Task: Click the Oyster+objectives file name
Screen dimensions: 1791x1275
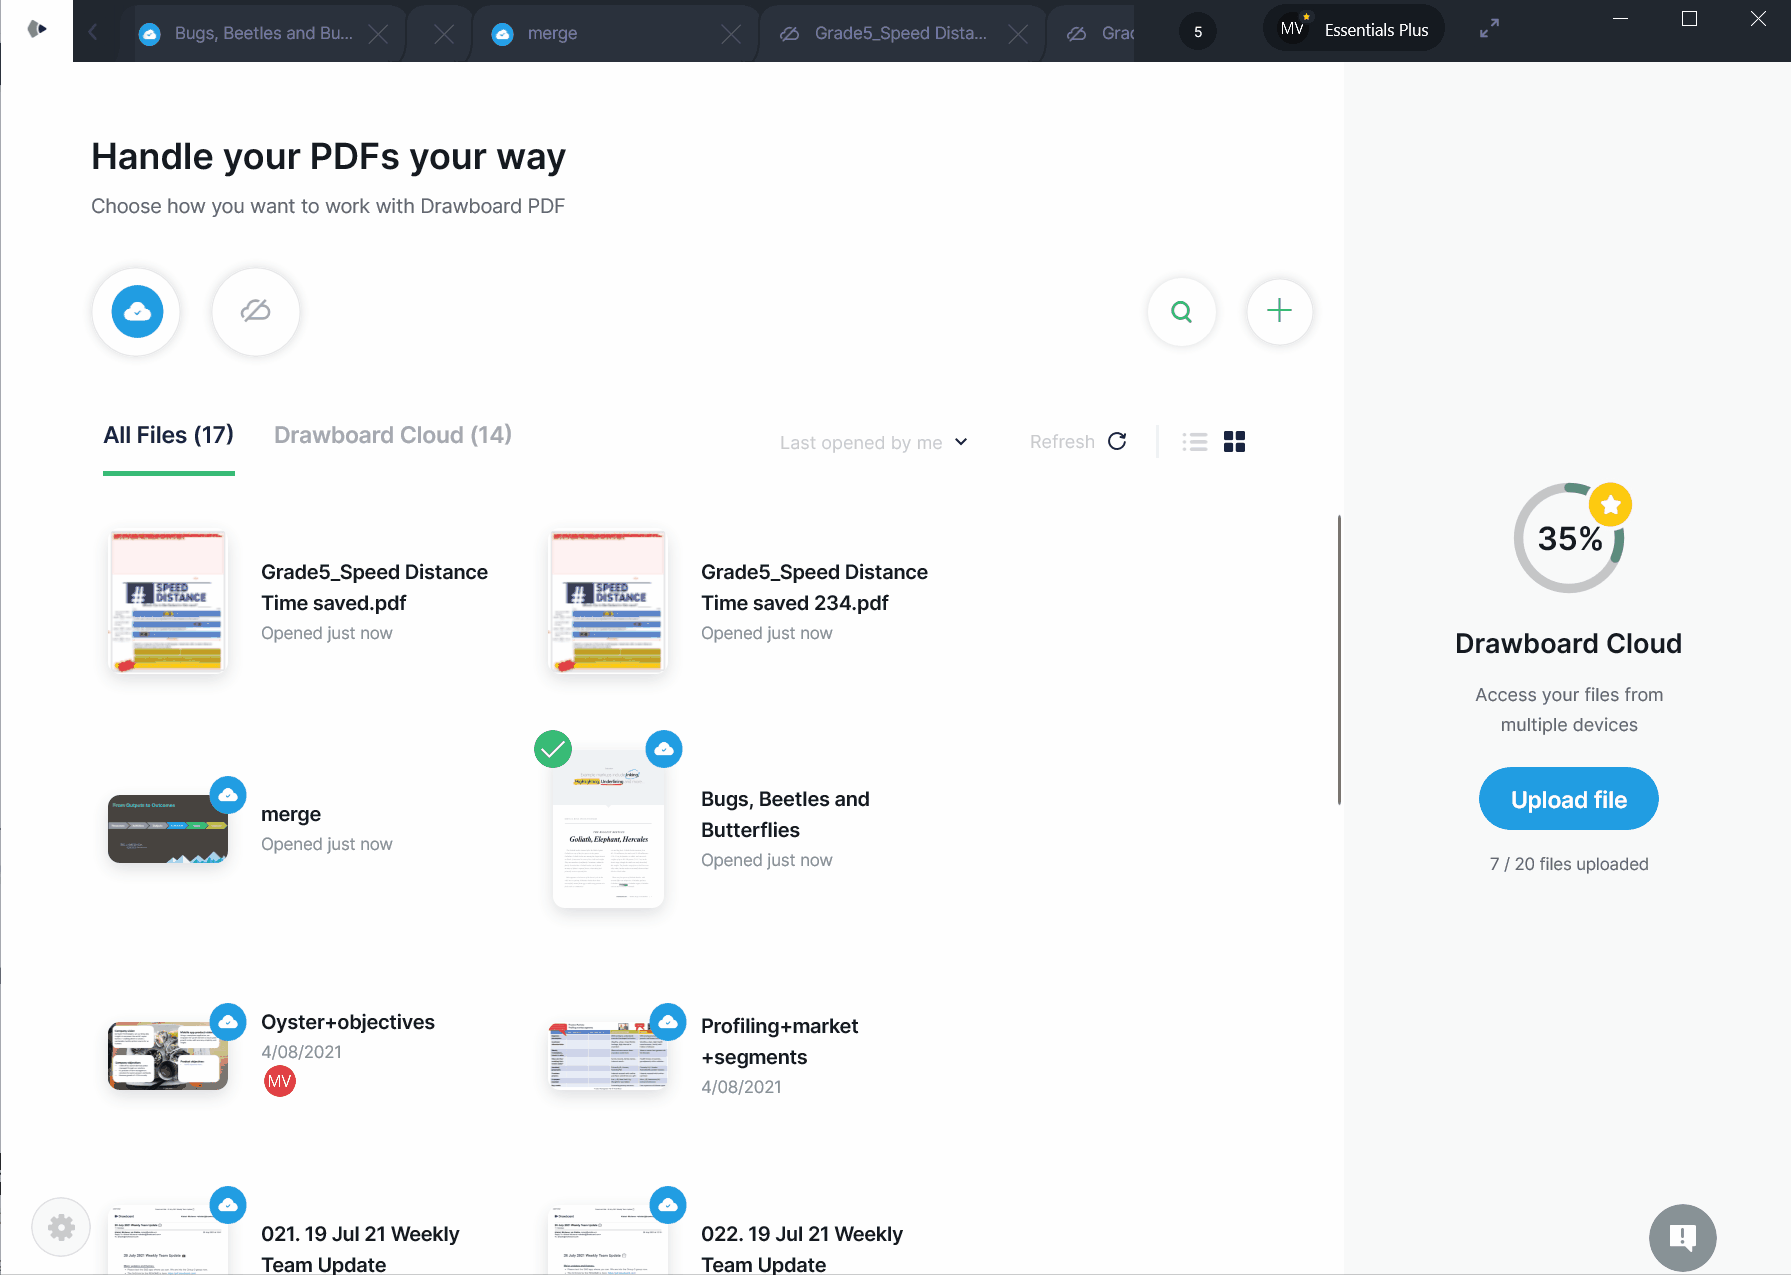Action: coord(348,1022)
